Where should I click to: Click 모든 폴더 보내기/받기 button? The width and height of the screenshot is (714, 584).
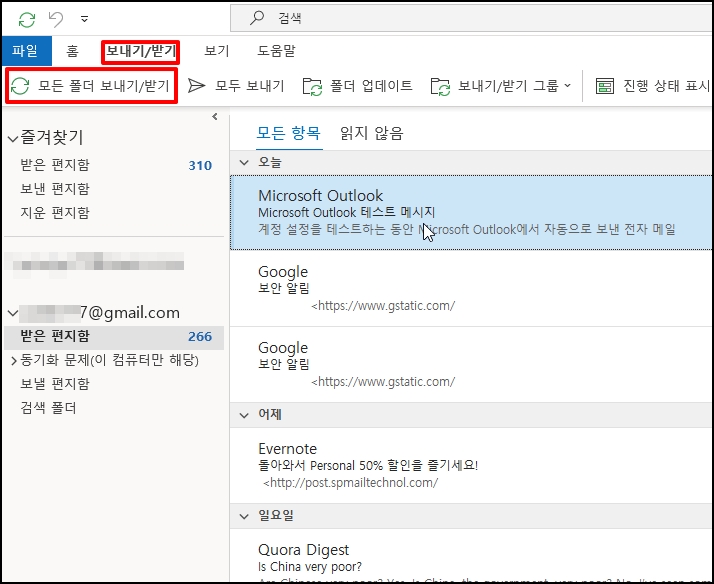(91, 86)
